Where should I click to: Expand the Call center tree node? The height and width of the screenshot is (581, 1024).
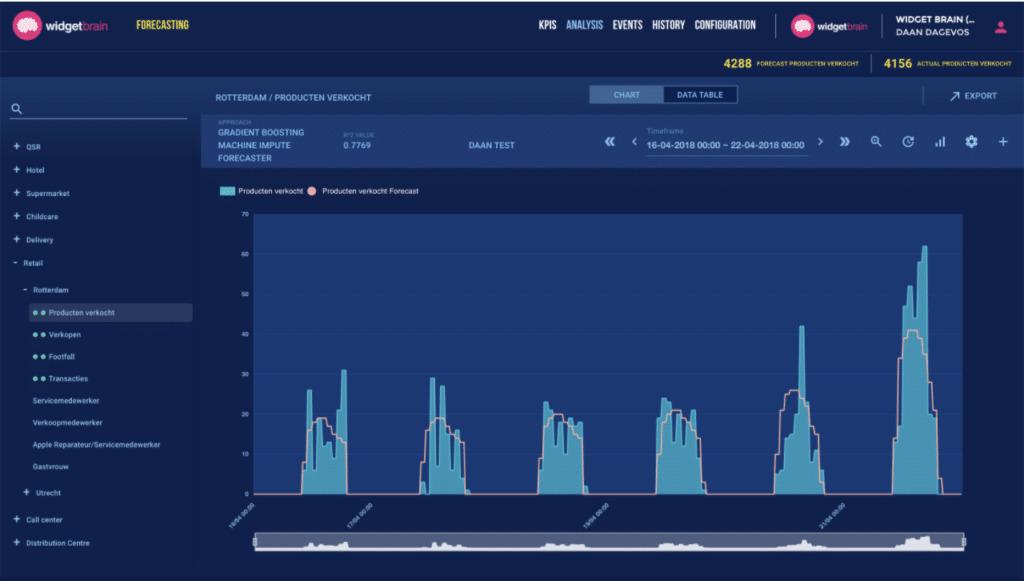pyautogui.click(x=16, y=519)
